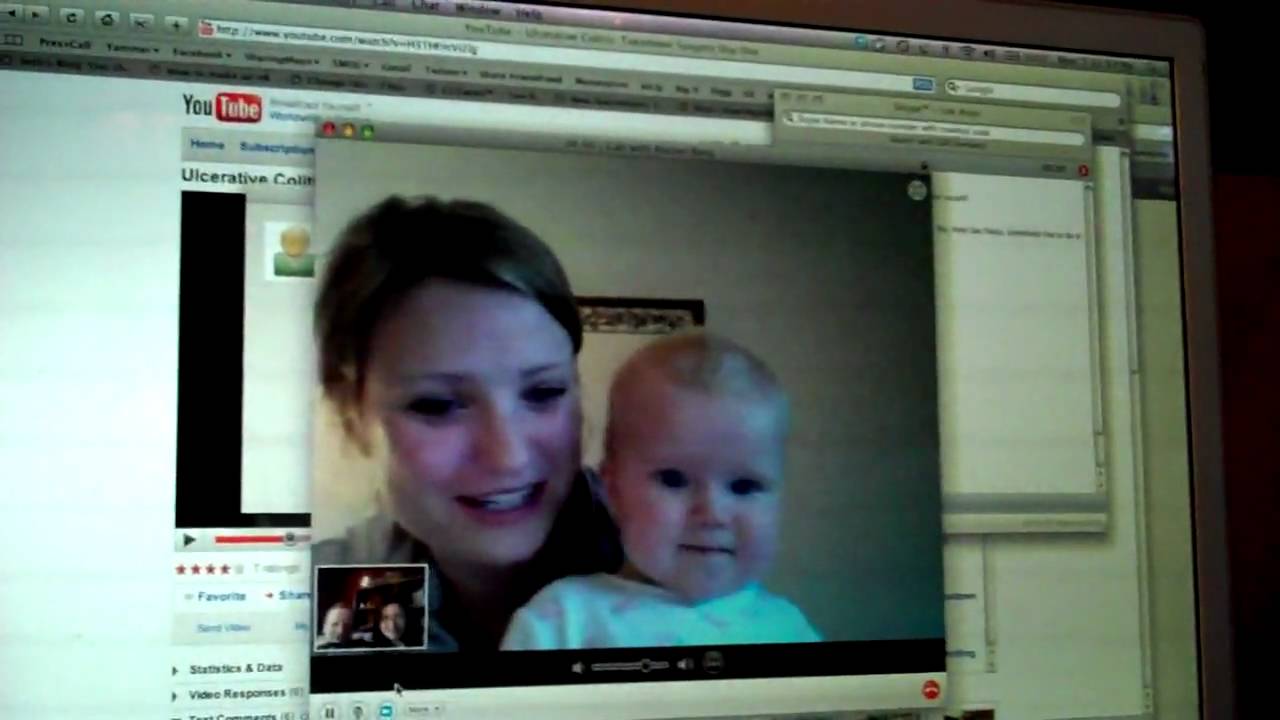This screenshot has width=1280, height=720.
Task: Click the loud-volume speaker icon in Skype
Action: click(685, 664)
